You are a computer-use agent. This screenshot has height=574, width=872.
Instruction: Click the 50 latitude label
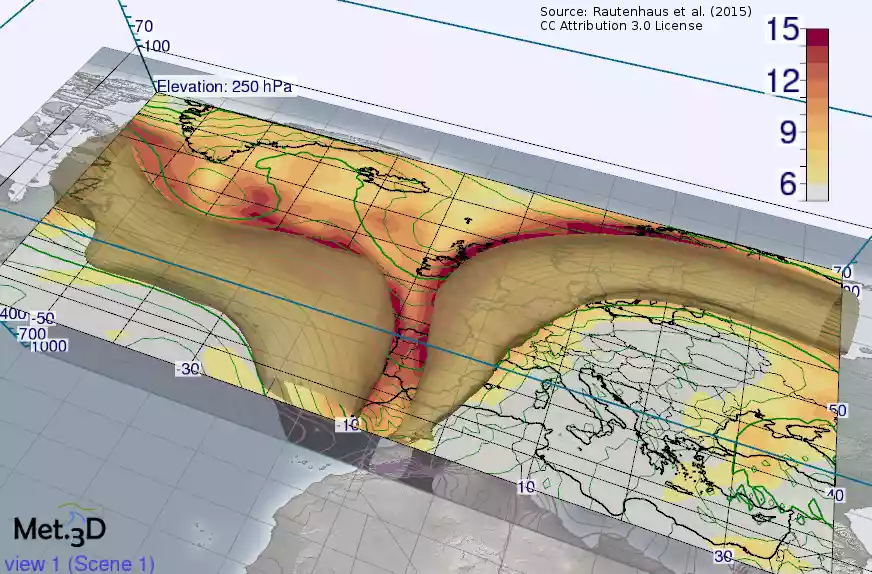(x=838, y=410)
